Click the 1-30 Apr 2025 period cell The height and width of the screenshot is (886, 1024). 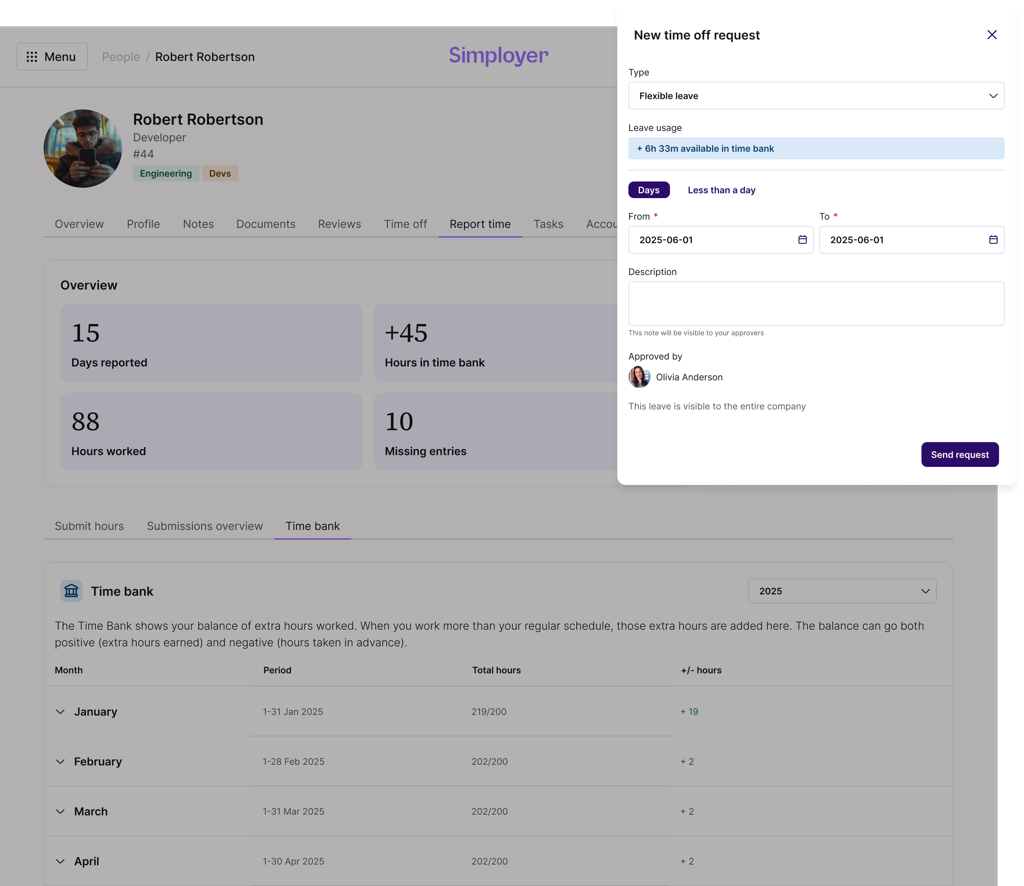pyautogui.click(x=293, y=861)
